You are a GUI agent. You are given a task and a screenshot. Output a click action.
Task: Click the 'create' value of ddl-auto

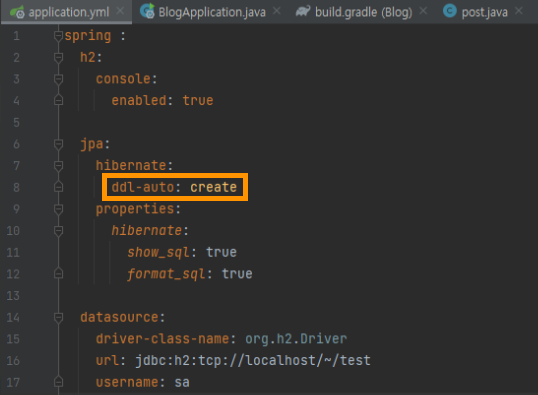(213, 187)
